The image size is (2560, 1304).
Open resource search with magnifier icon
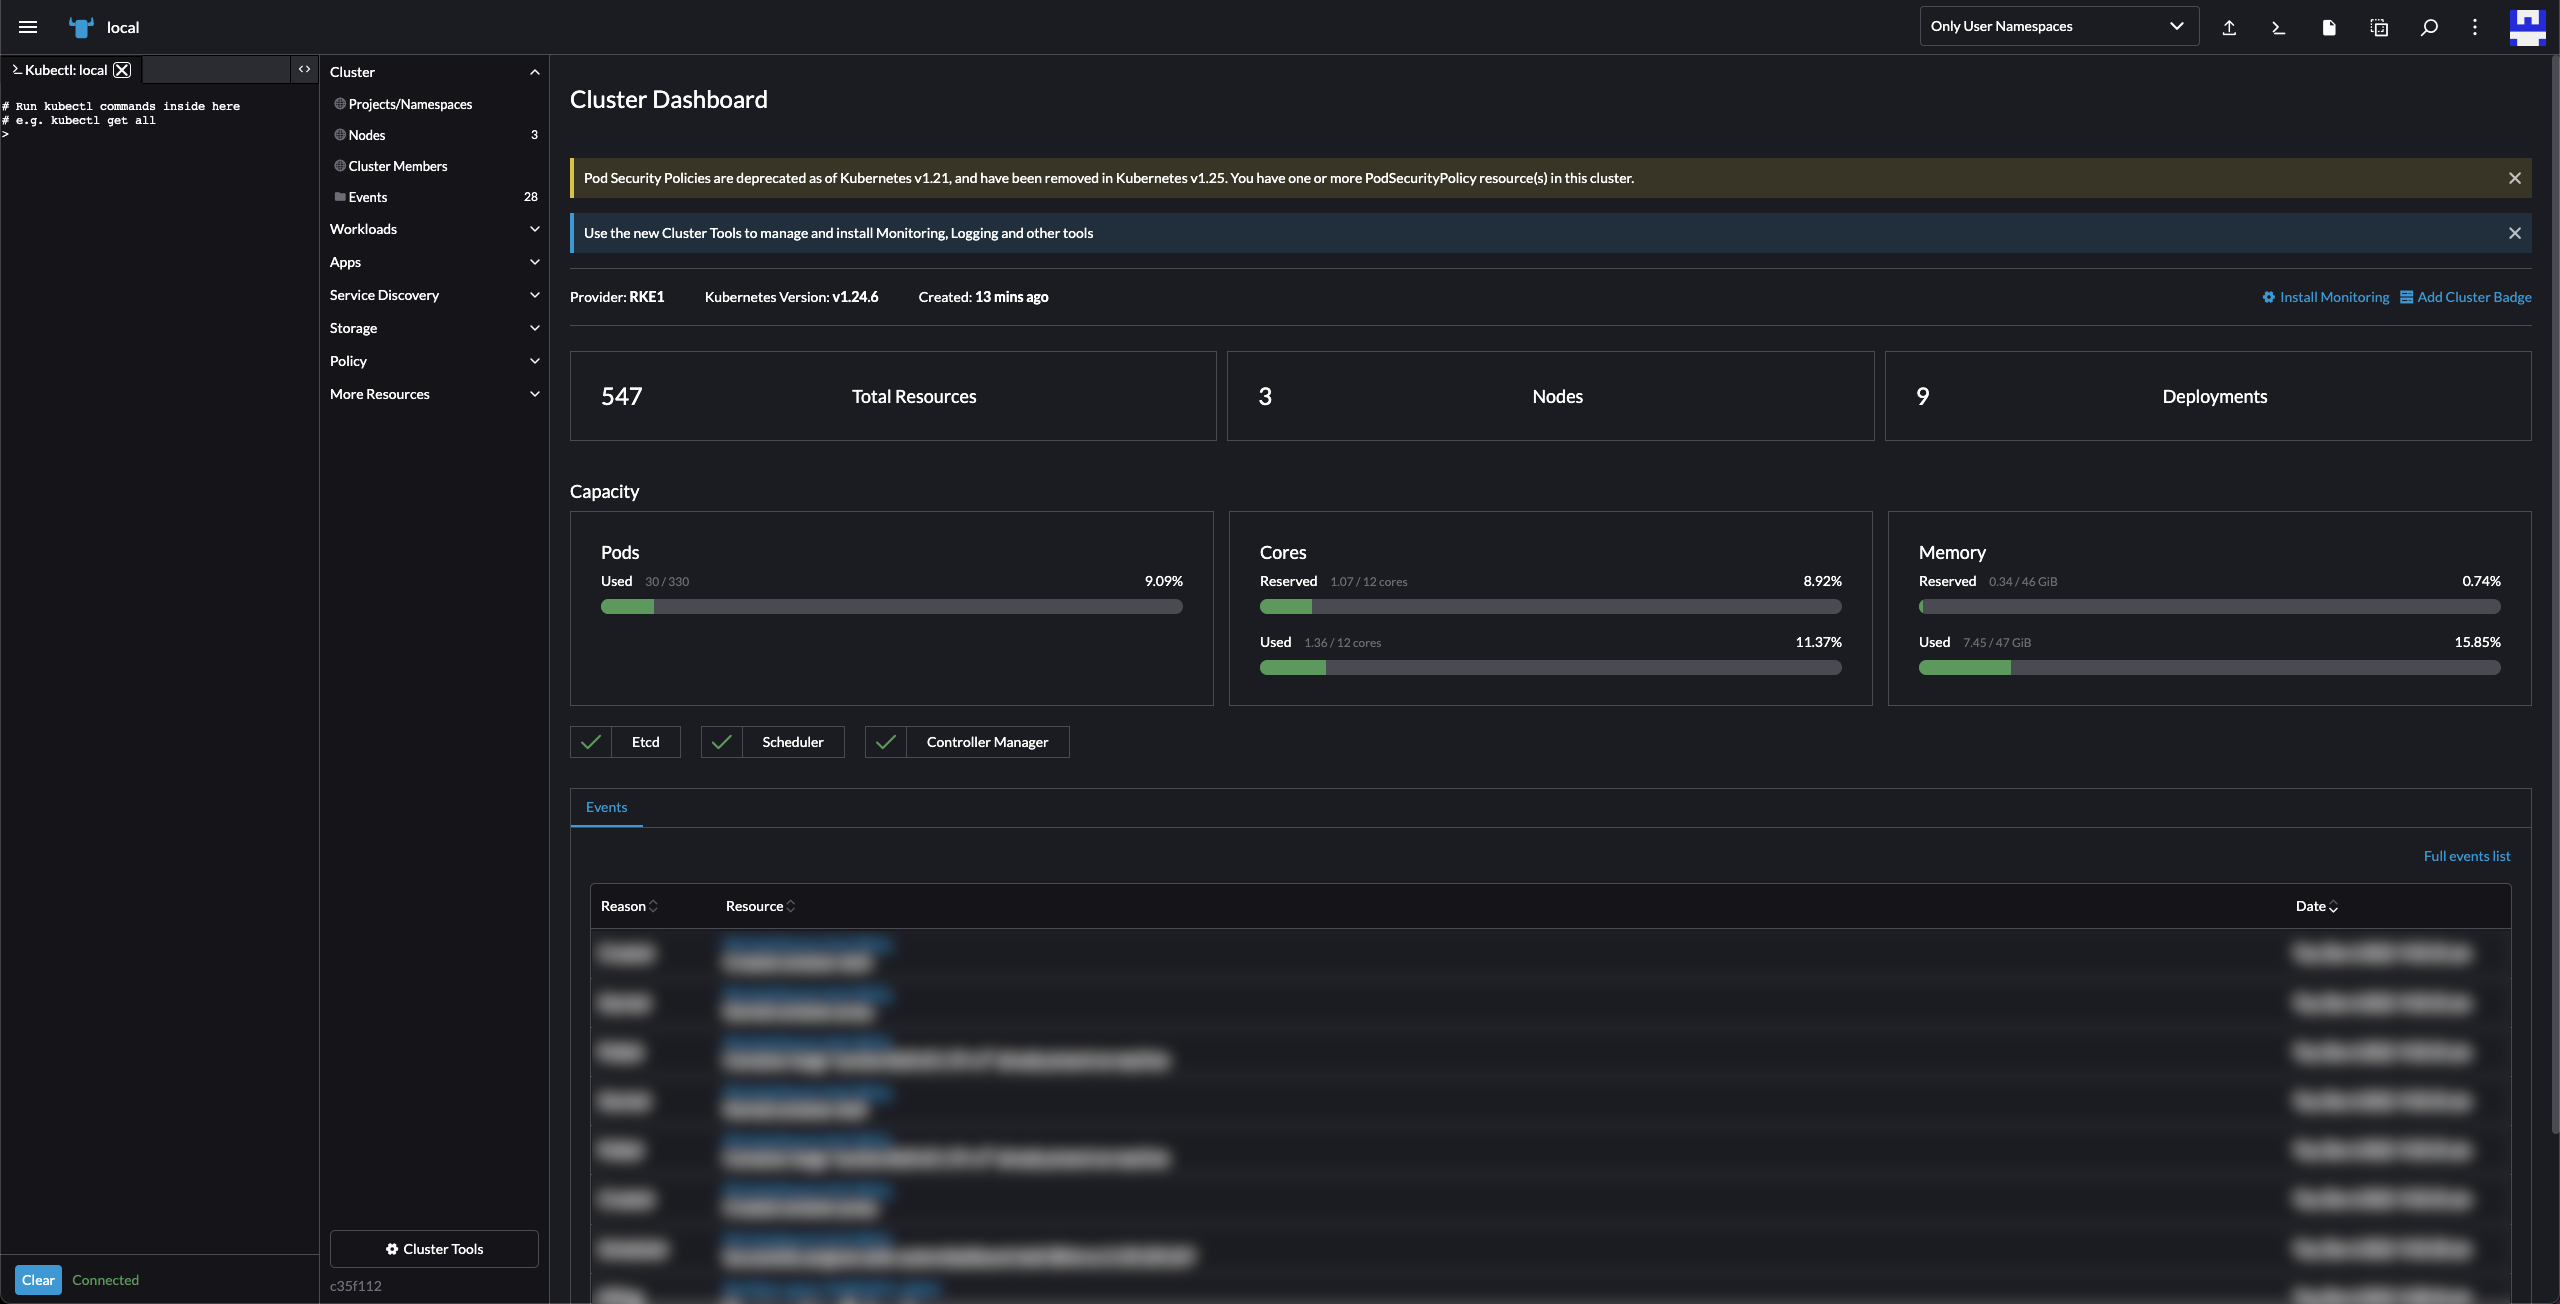tap(2429, 27)
